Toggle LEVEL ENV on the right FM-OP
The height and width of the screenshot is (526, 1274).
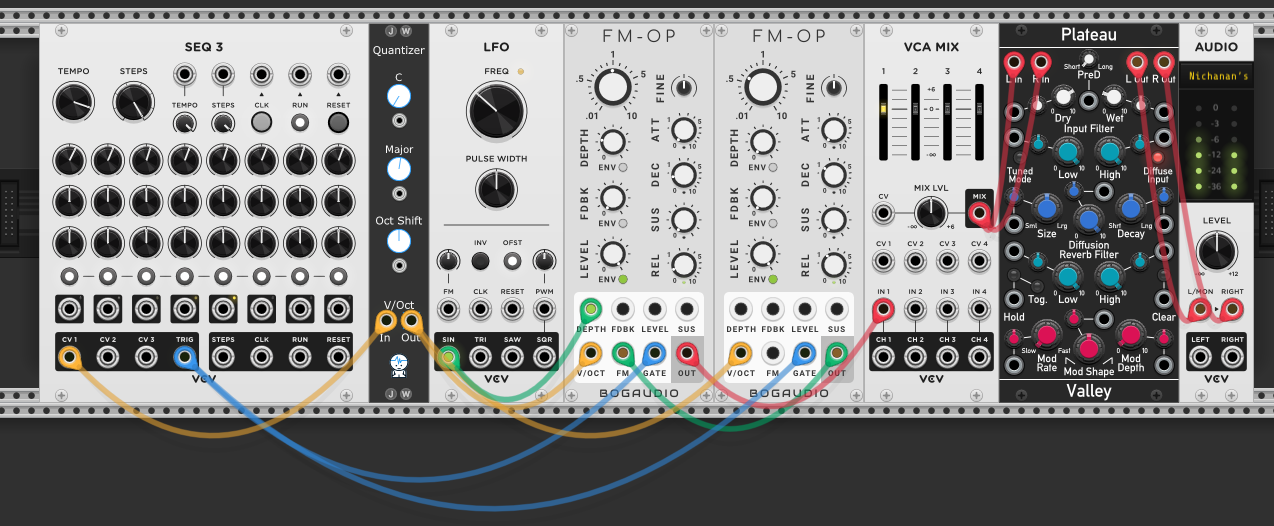[x=772, y=279]
